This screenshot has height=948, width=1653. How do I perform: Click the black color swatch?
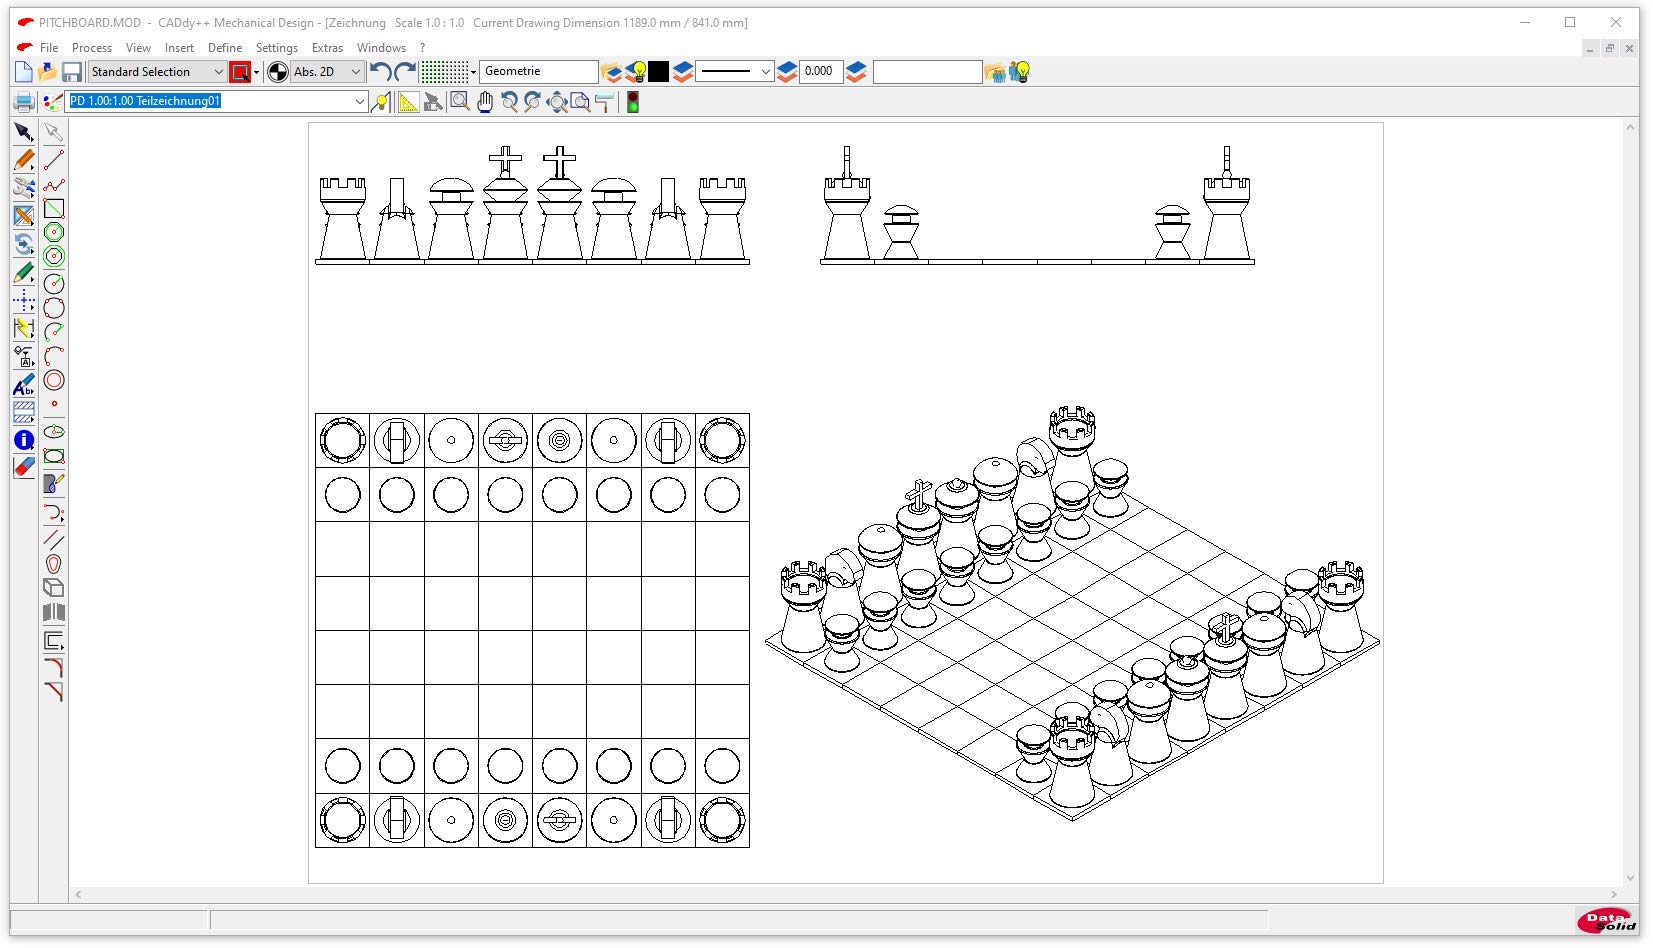click(x=659, y=72)
